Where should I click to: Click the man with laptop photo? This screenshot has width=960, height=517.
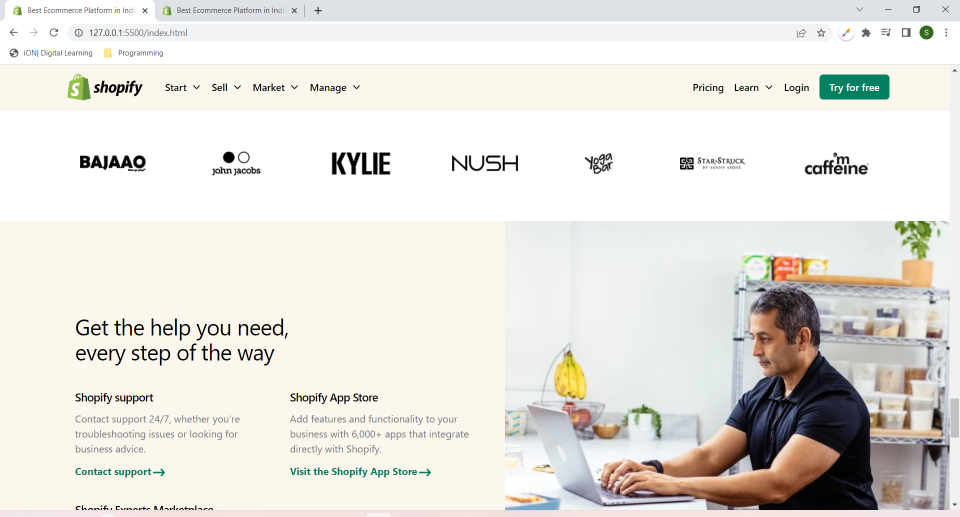coord(727,366)
